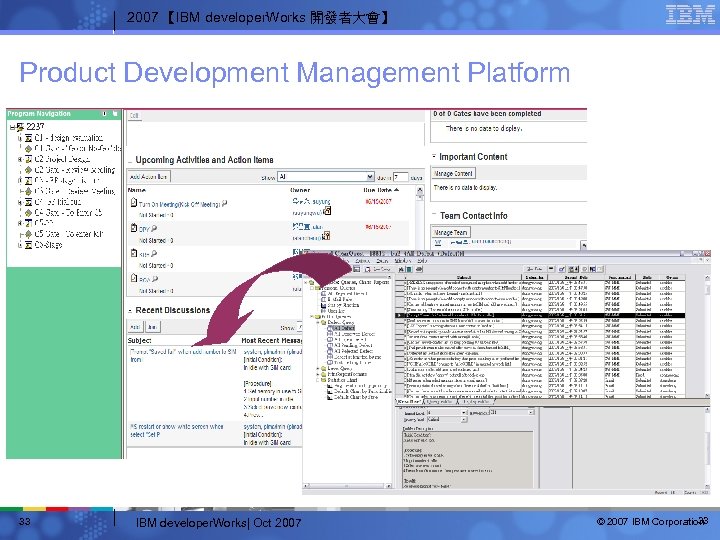720x540 pixels.
Task: Click the Manage Team button
Action: coord(450,232)
